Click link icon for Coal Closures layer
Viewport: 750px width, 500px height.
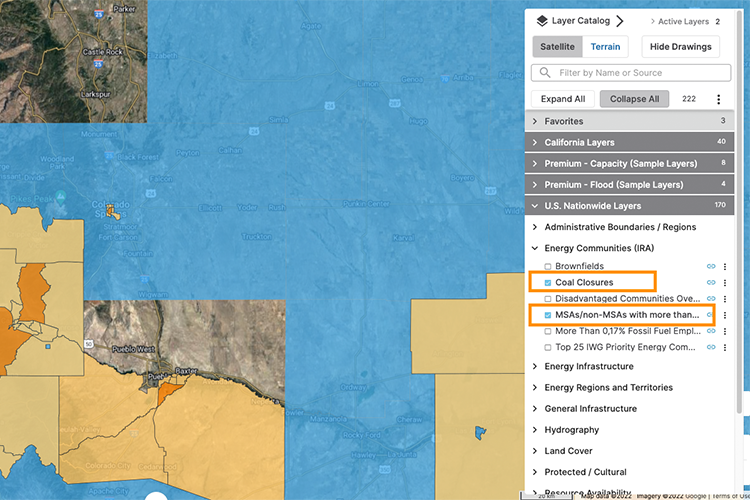(x=711, y=282)
